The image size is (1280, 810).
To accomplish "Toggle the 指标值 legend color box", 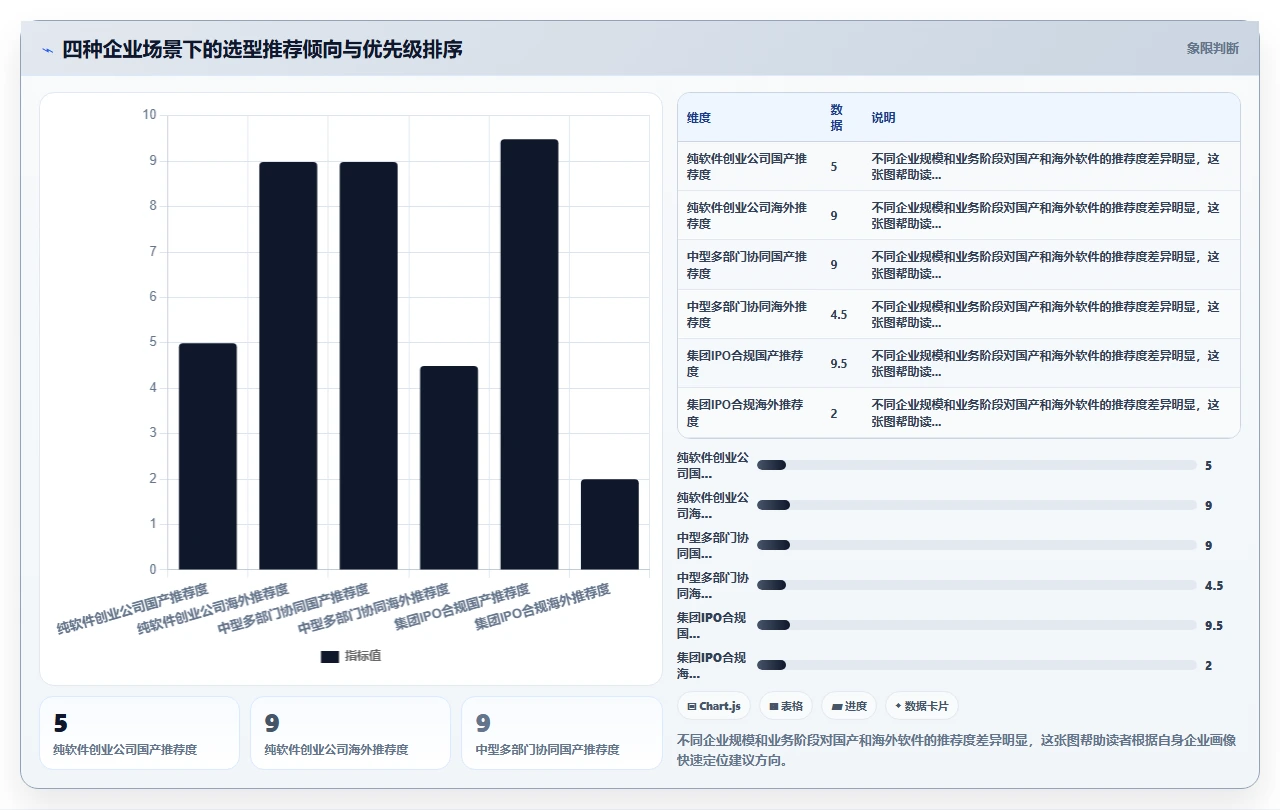I will [x=330, y=657].
